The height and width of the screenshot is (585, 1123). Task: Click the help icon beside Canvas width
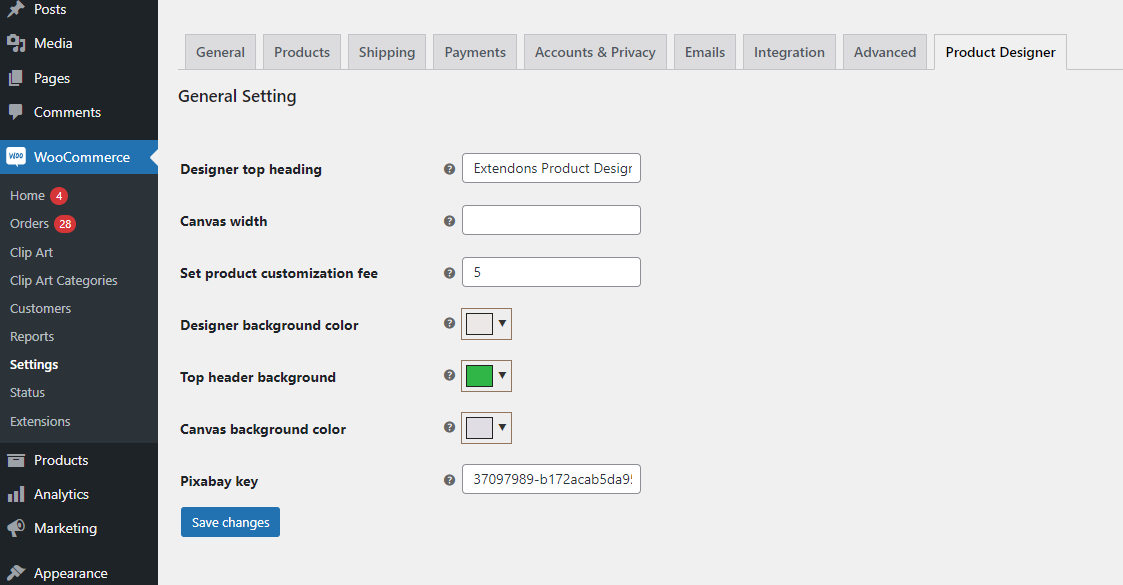click(x=449, y=221)
